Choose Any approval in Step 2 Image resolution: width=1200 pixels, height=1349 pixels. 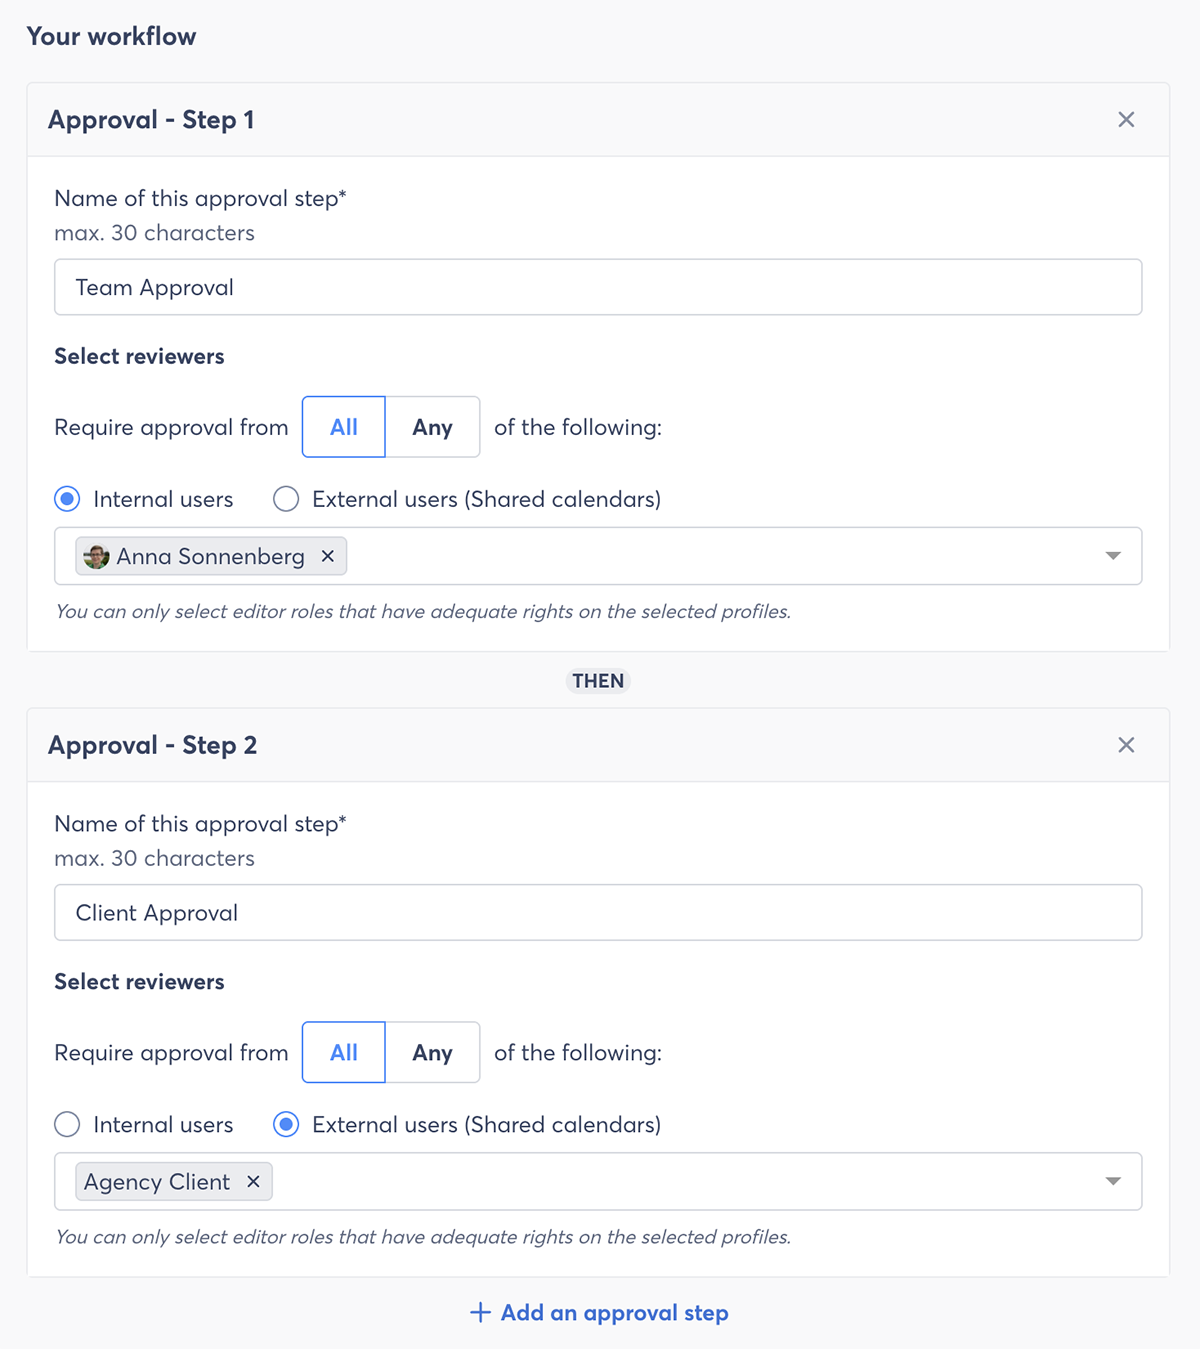click(x=432, y=1052)
